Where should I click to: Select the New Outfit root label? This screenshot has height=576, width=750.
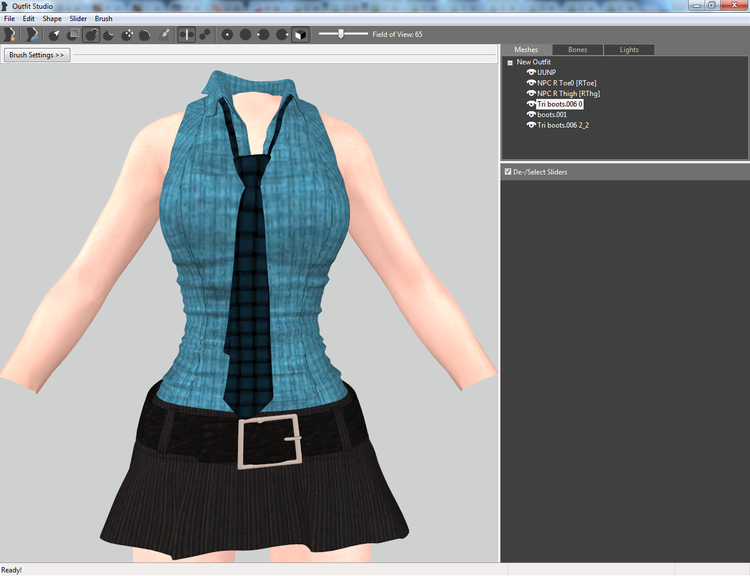(x=533, y=62)
